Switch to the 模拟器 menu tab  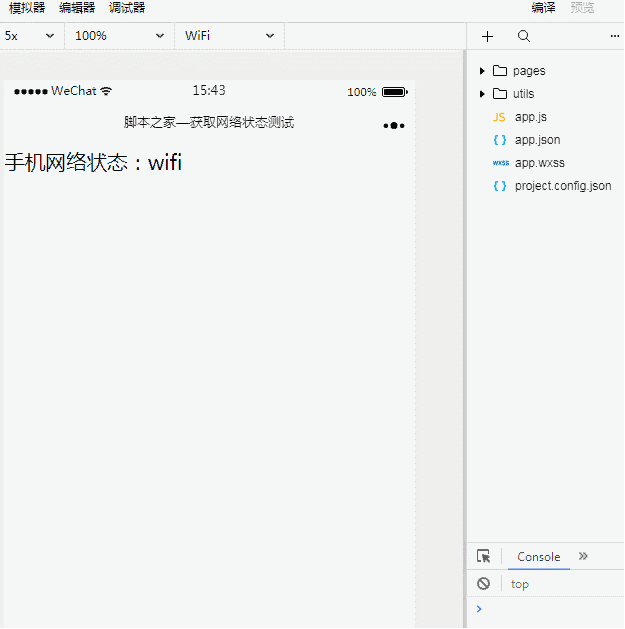coord(27,8)
